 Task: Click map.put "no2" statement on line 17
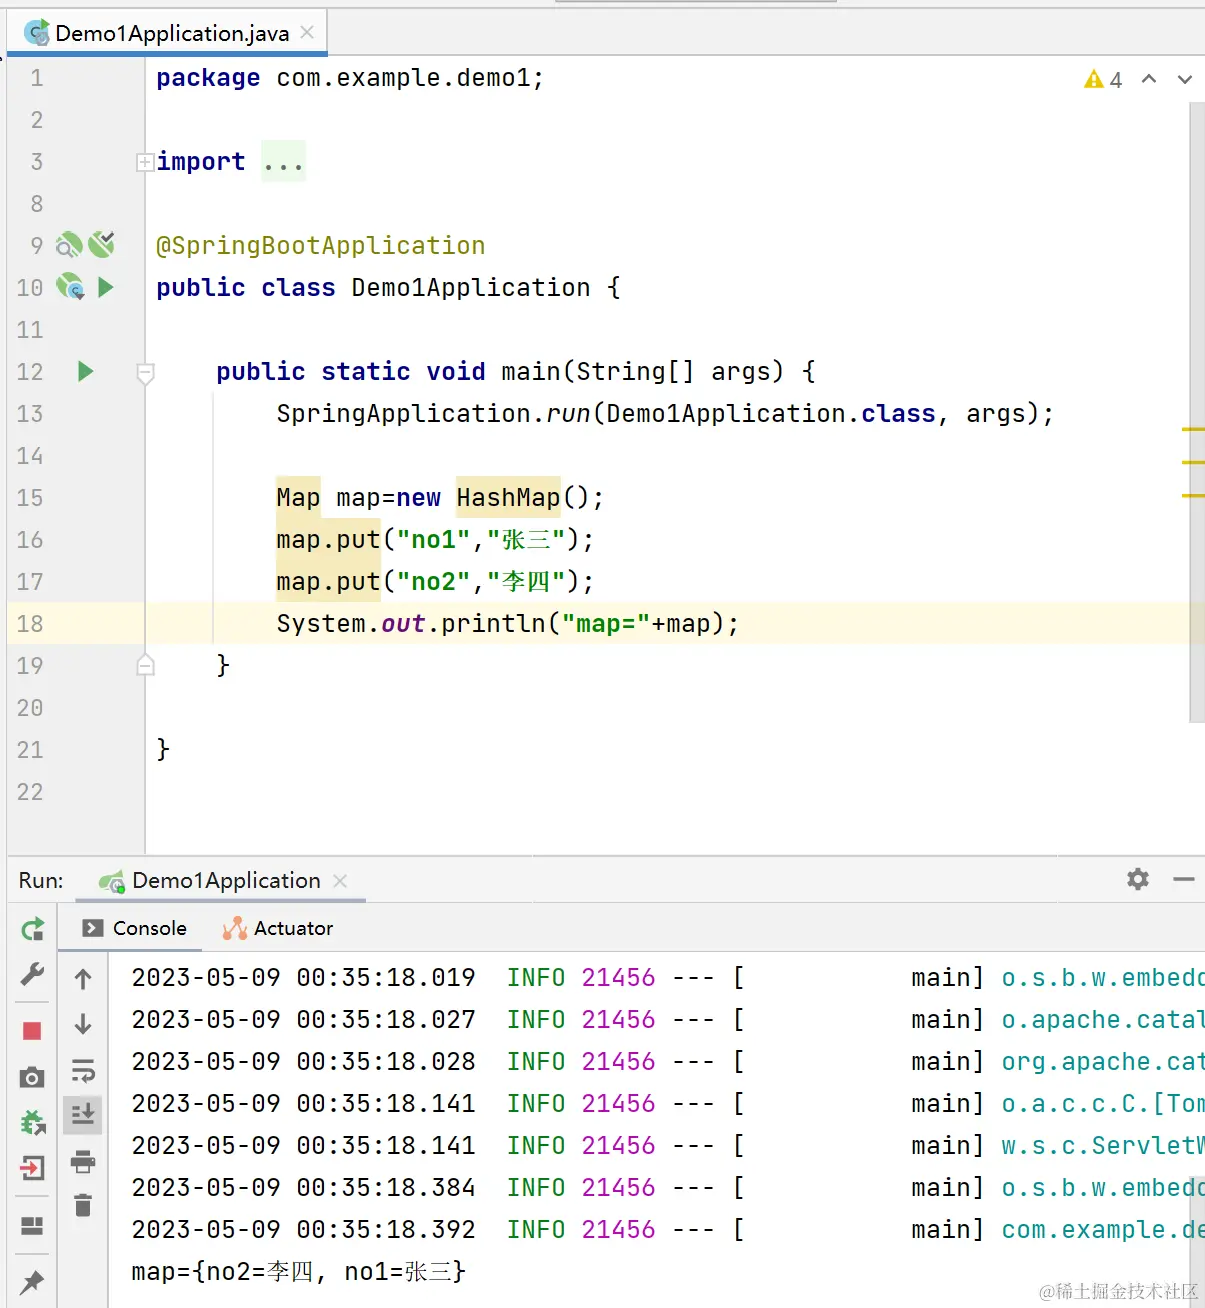[435, 582]
